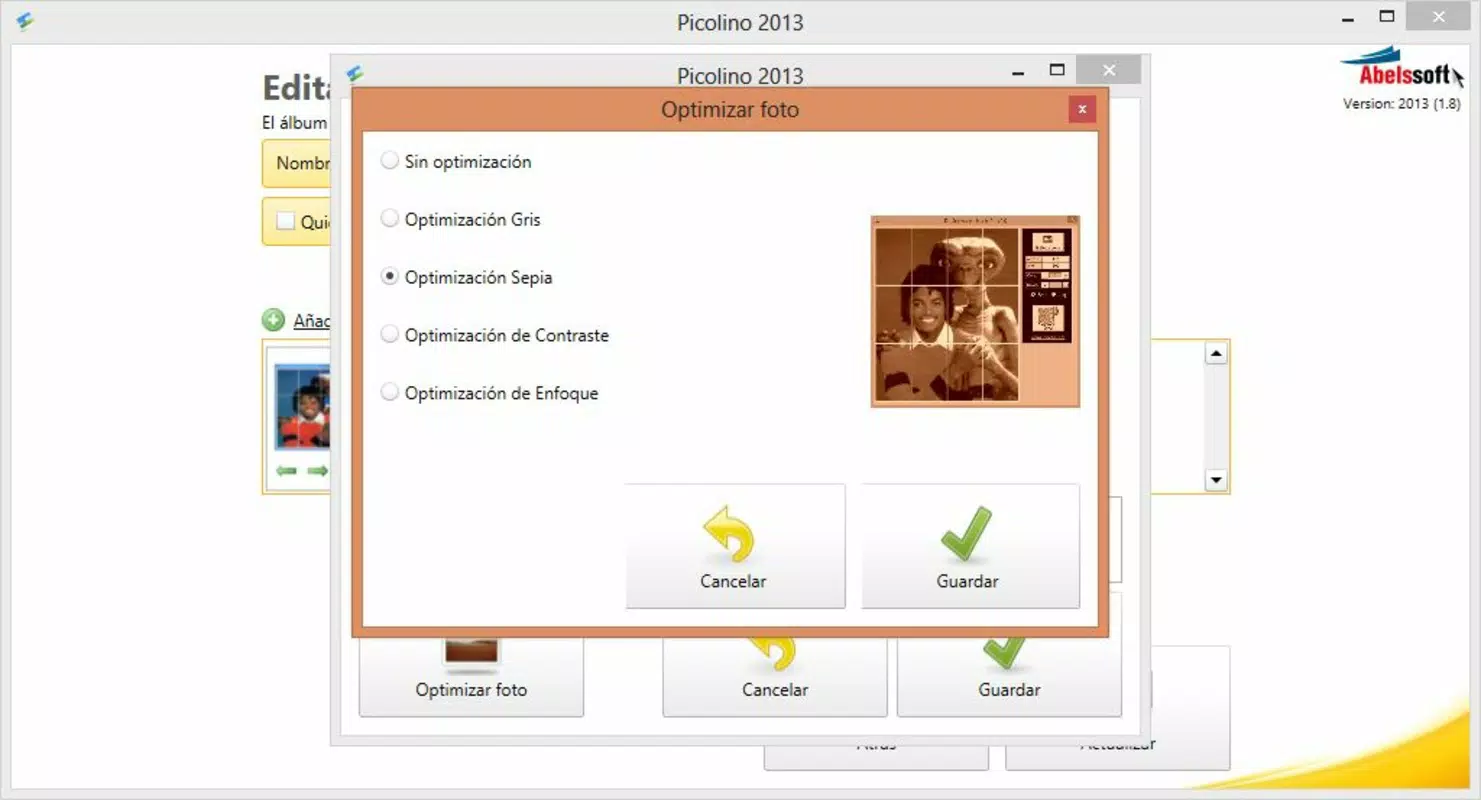Close the main Picolino 2013 window

pyautogui.click(x=1439, y=16)
